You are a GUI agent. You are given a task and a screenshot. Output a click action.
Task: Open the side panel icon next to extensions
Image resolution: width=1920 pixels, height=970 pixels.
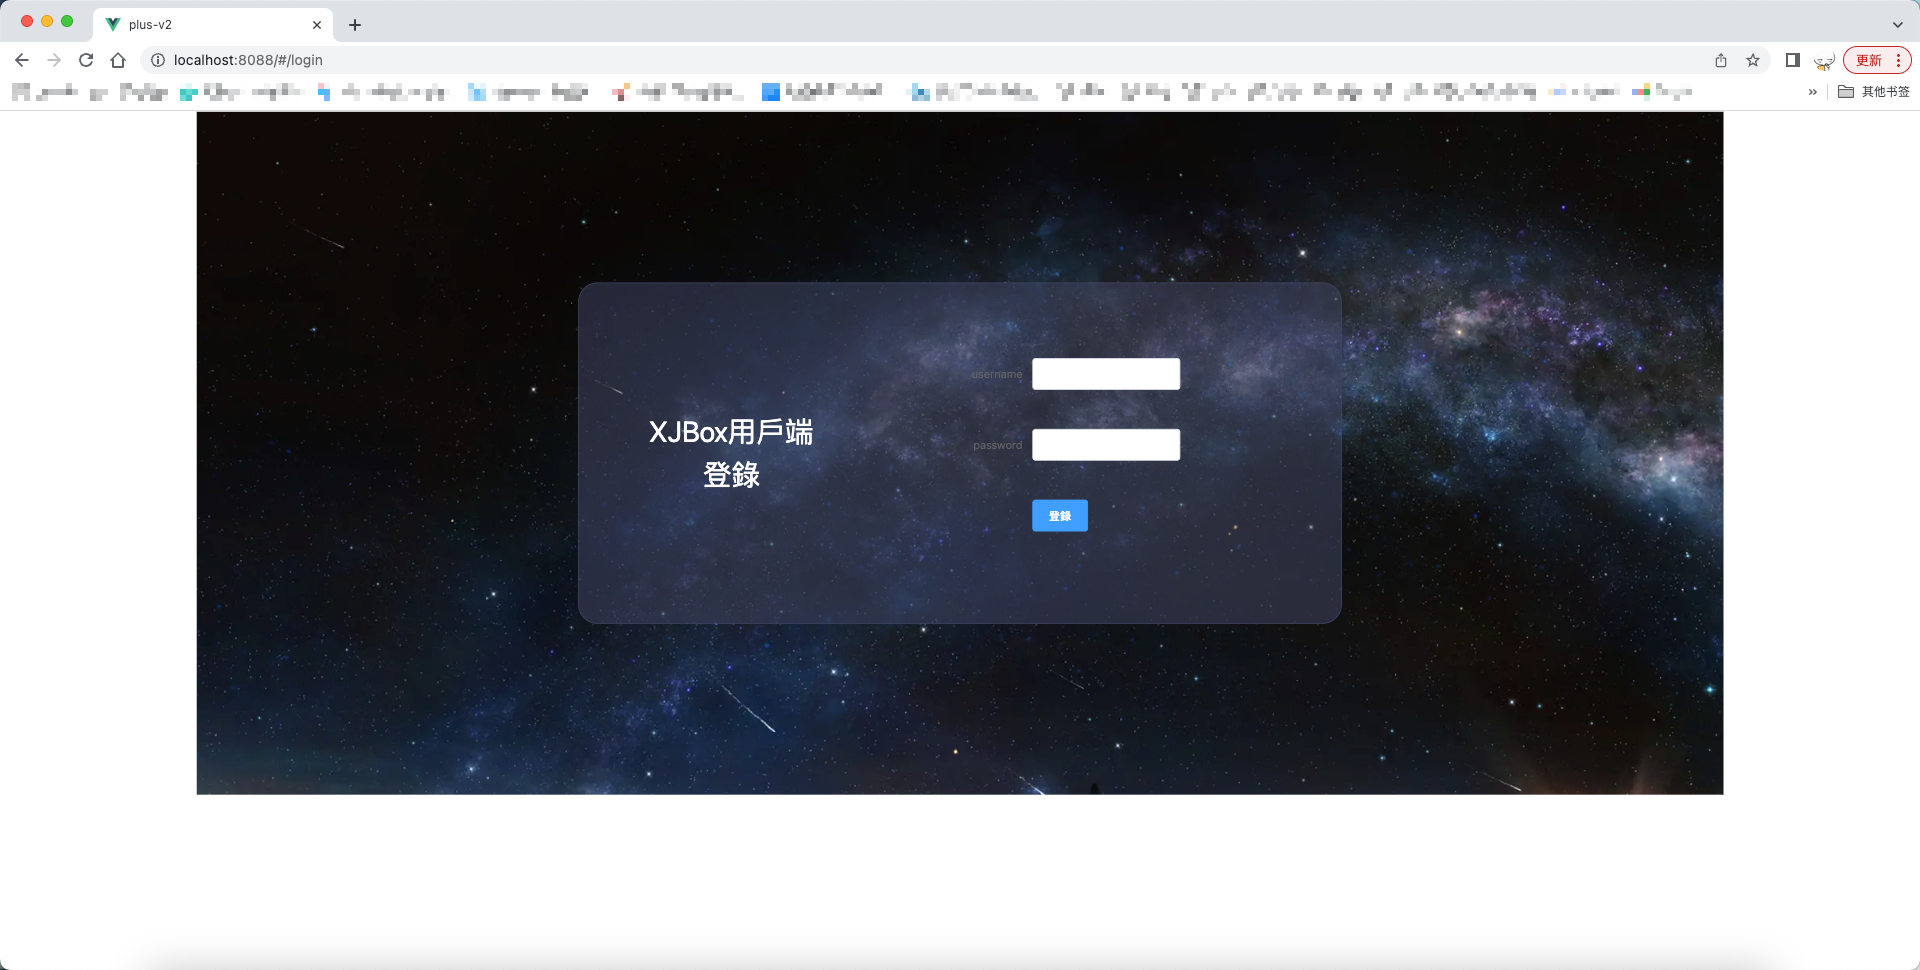[1791, 60]
